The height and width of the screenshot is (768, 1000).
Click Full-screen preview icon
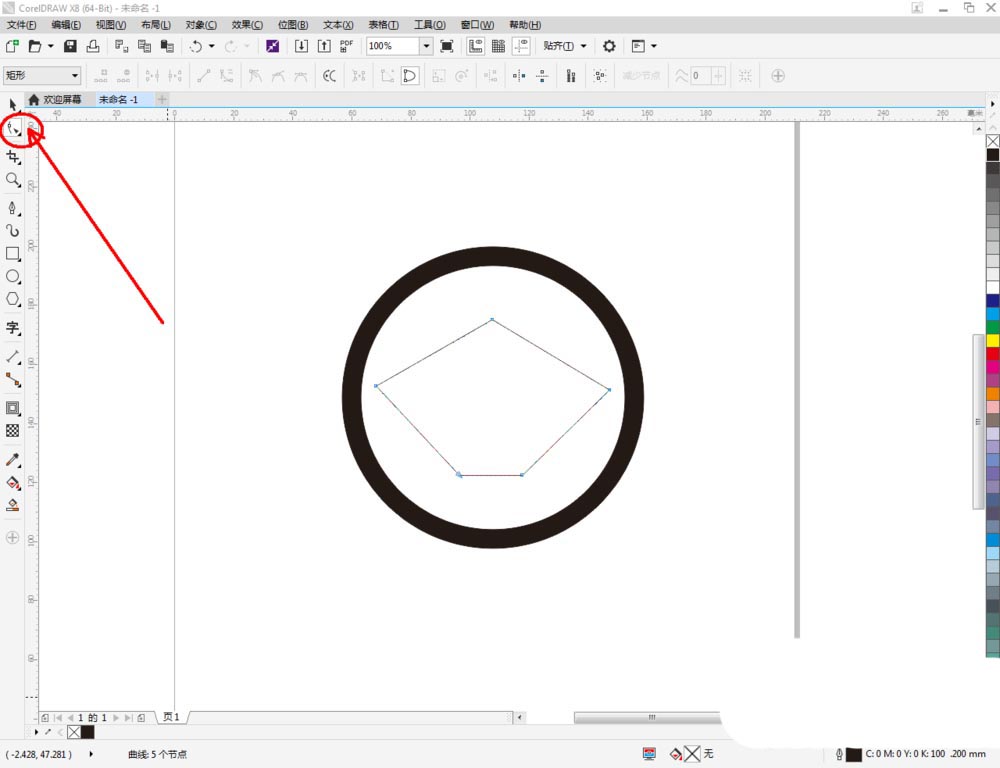point(447,46)
